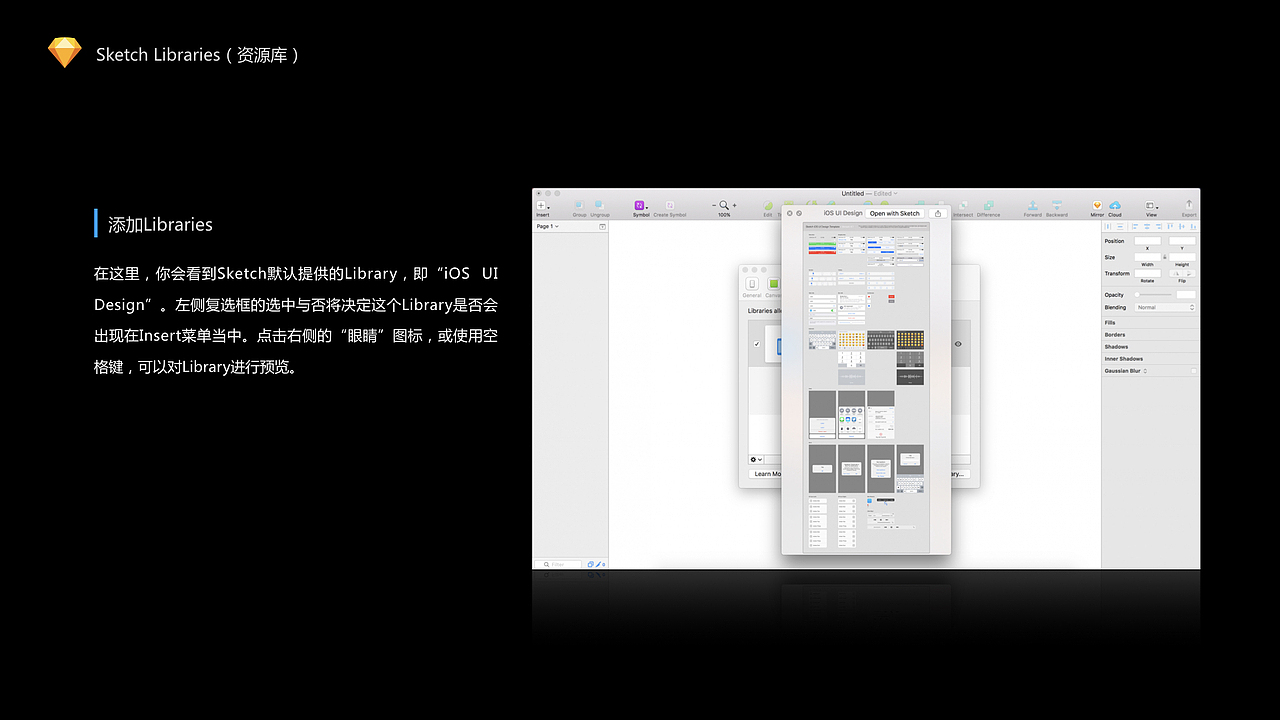Screen dimensions: 1280x720
Task: Open Sketch Cloud via the Cloud icon
Action: point(1115,206)
